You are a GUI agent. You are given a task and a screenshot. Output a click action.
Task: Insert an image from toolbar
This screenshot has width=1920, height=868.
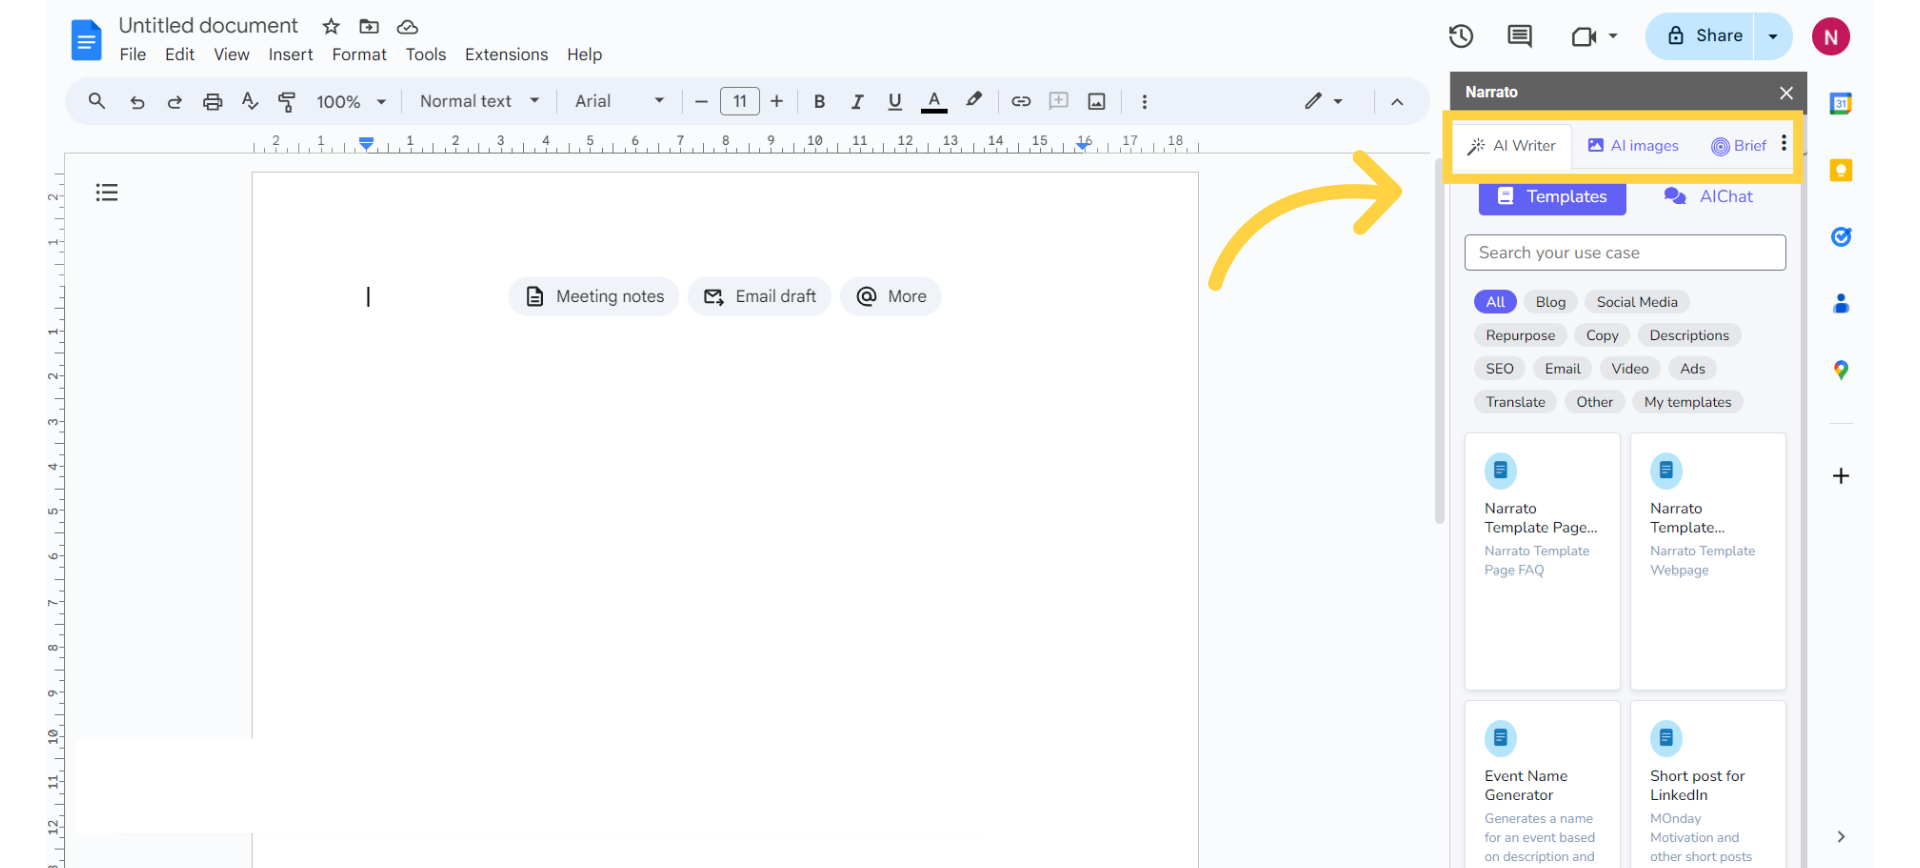1097,101
